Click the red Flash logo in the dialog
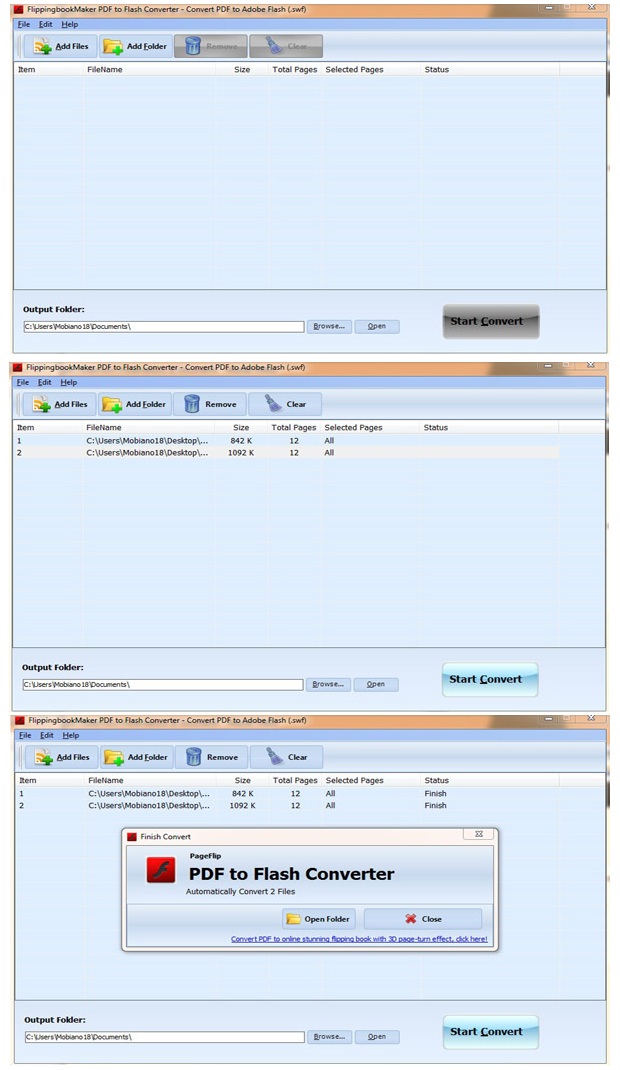The image size is (620, 1070). pyautogui.click(x=162, y=871)
